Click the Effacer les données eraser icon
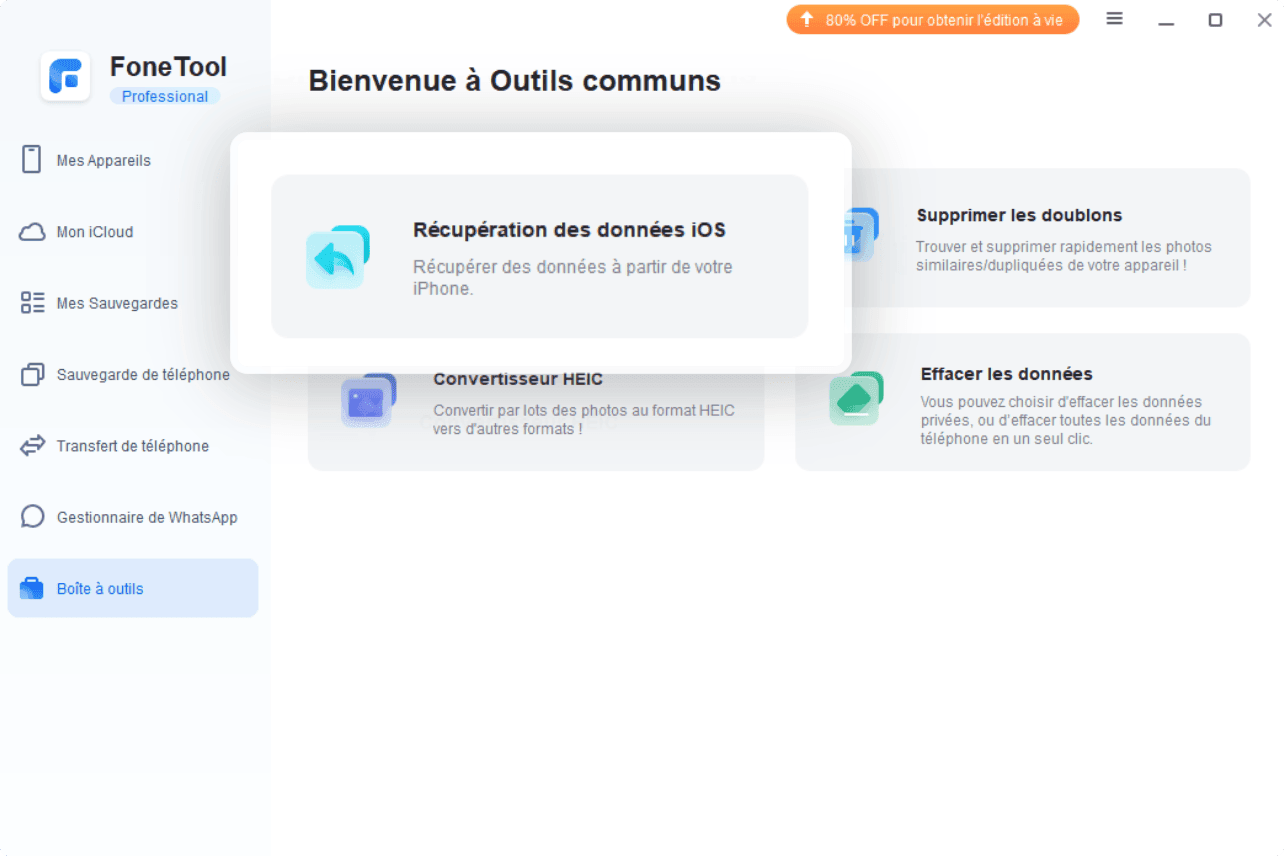Image resolution: width=1284 pixels, height=856 pixels. [x=855, y=398]
